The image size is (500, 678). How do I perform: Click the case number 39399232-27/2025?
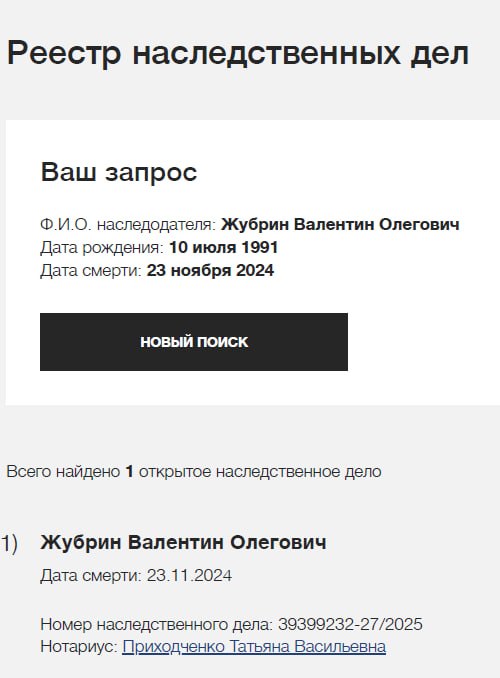tap(350, 624)
